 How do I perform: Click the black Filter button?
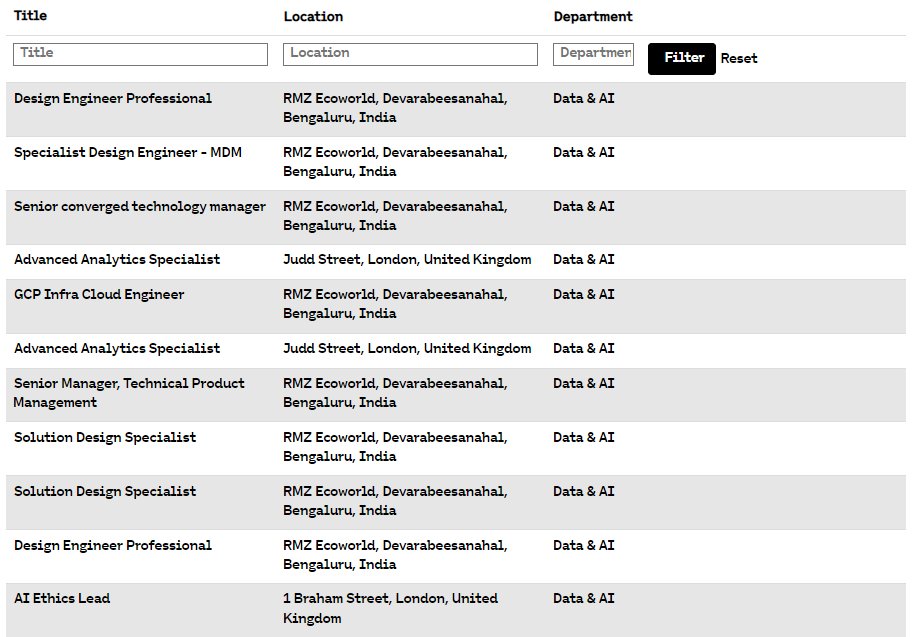pyautogui.click(x=682, y=59)
